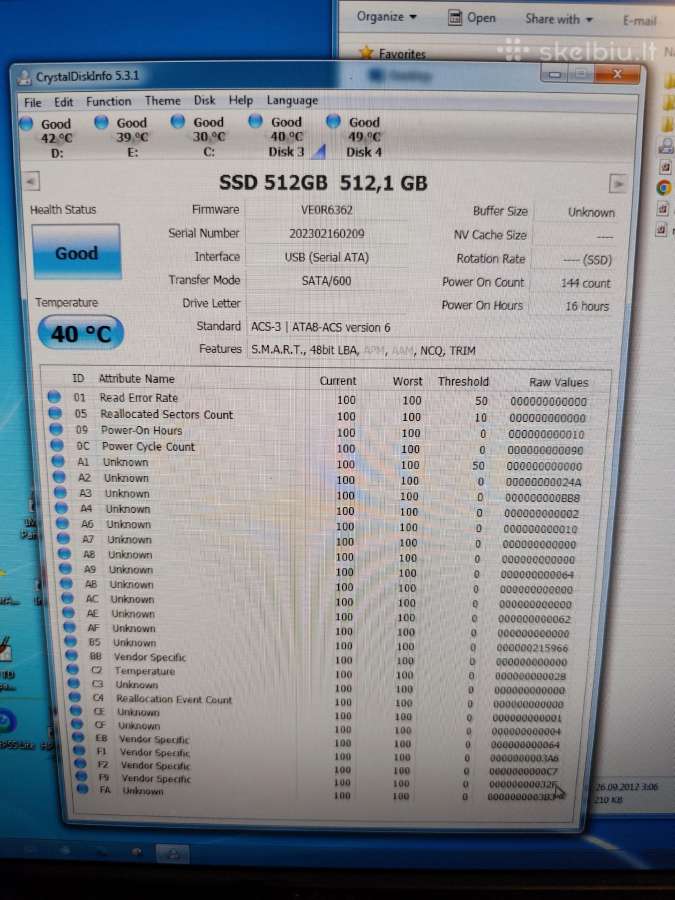
Task: Select the Disk 4 status tab
Action: click(x=357, y=137)
